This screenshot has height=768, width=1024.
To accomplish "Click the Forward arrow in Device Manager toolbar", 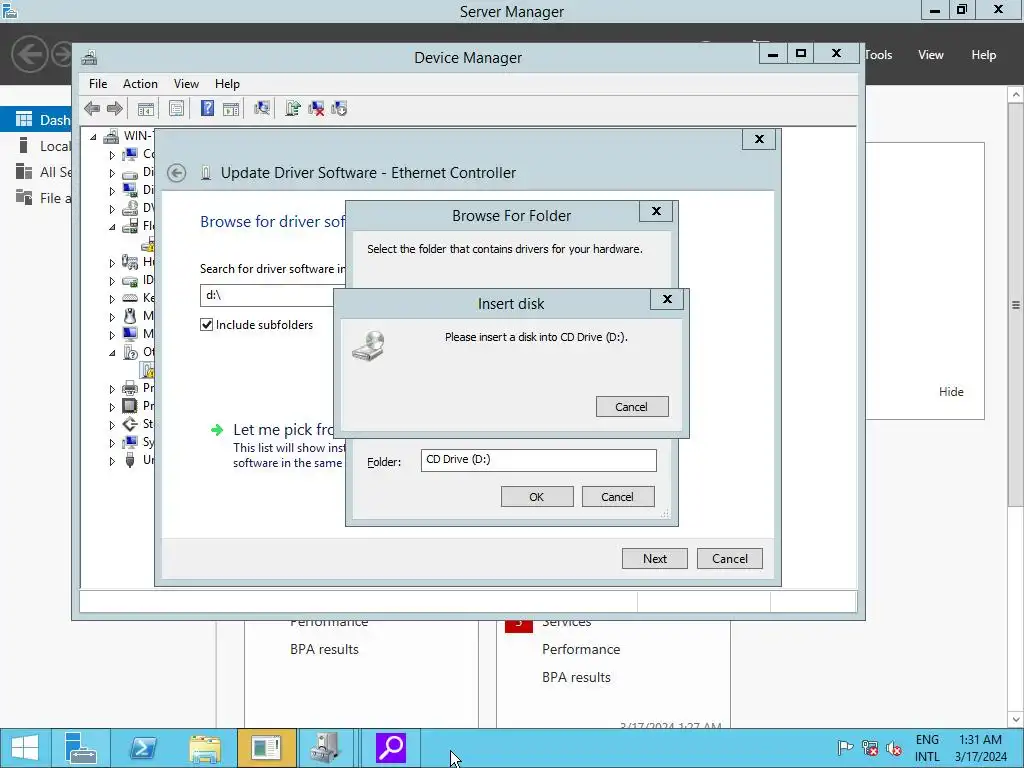I will [114, 108].
